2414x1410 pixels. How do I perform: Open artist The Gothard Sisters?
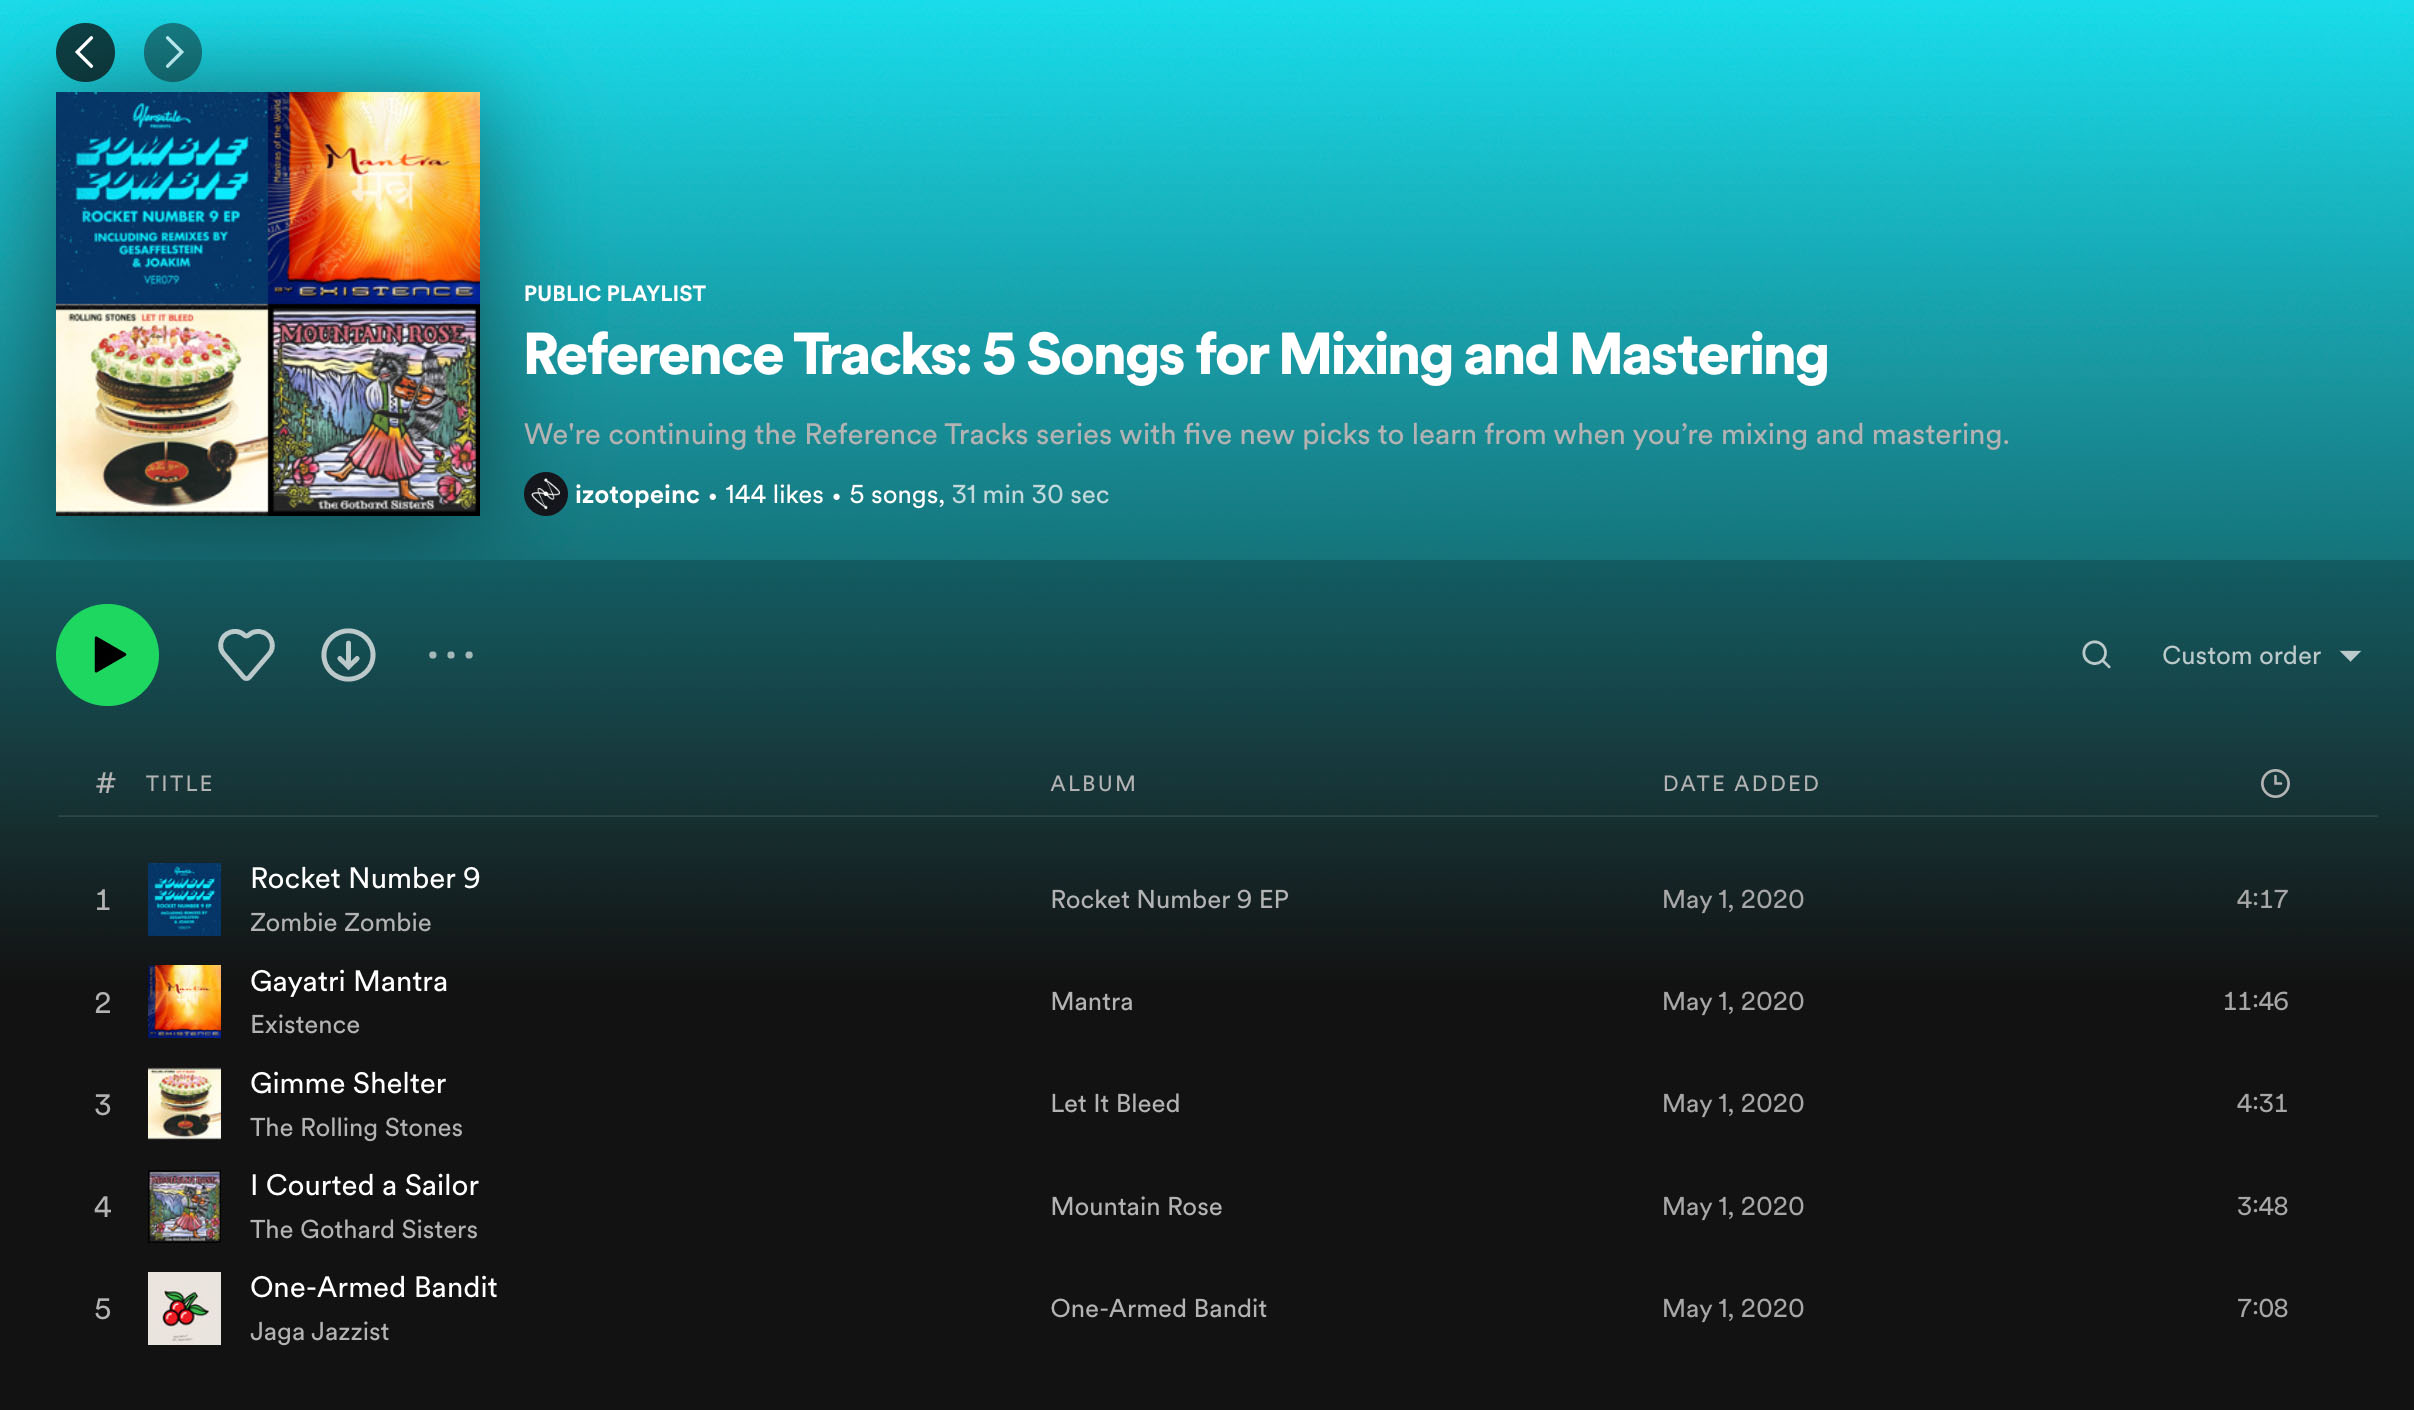coord(364,1229)
